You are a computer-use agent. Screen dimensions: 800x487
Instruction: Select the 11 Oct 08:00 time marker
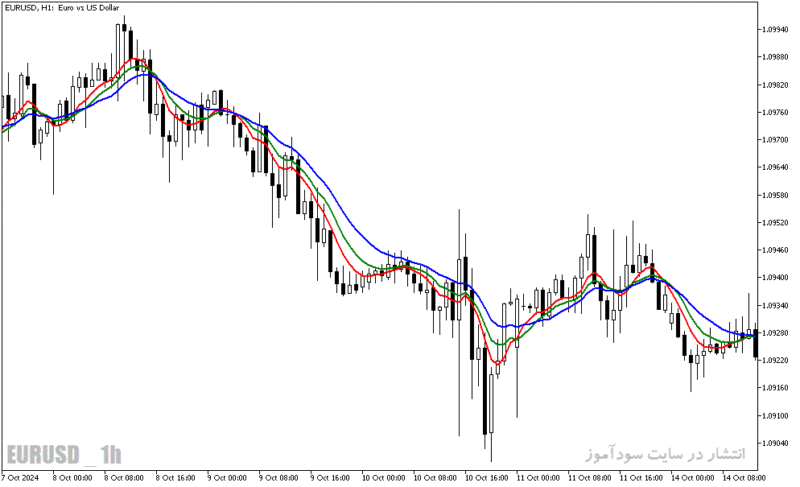coord(589,478)
